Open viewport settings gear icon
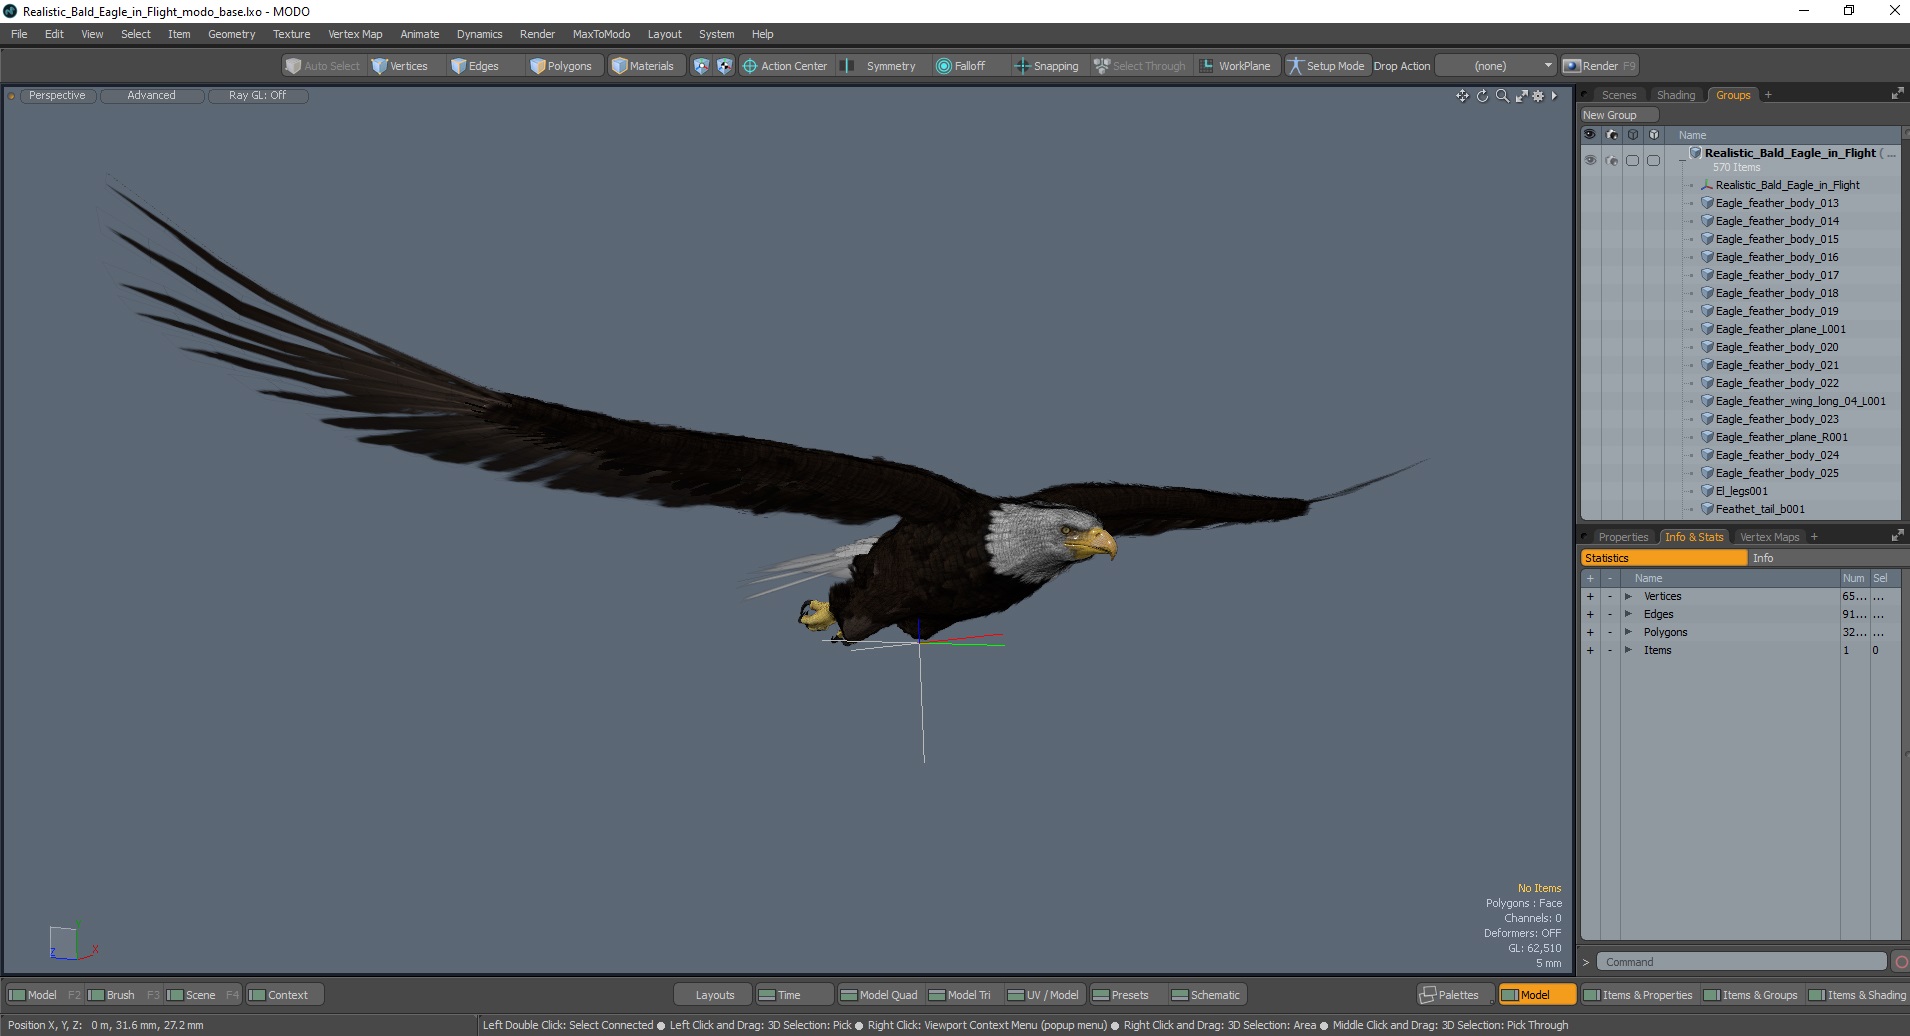Image resolution: width=1910 pixels, height=1036 pixels. click(1538, 96)
